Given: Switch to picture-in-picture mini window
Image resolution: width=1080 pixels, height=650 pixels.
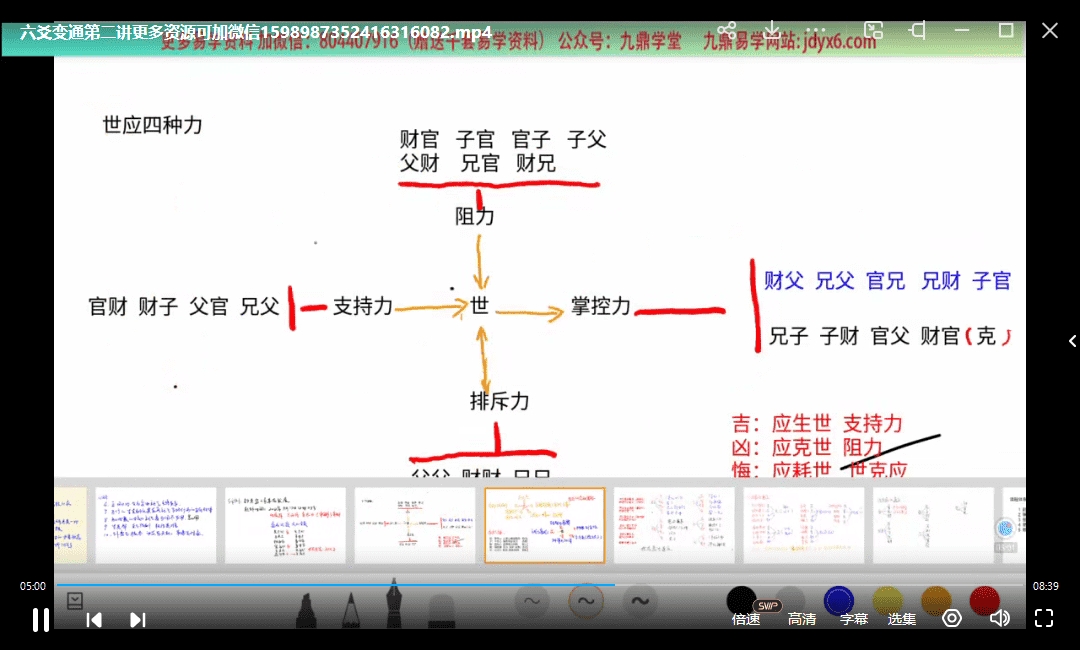Looking at the screenshot, I should click(873, 31).
